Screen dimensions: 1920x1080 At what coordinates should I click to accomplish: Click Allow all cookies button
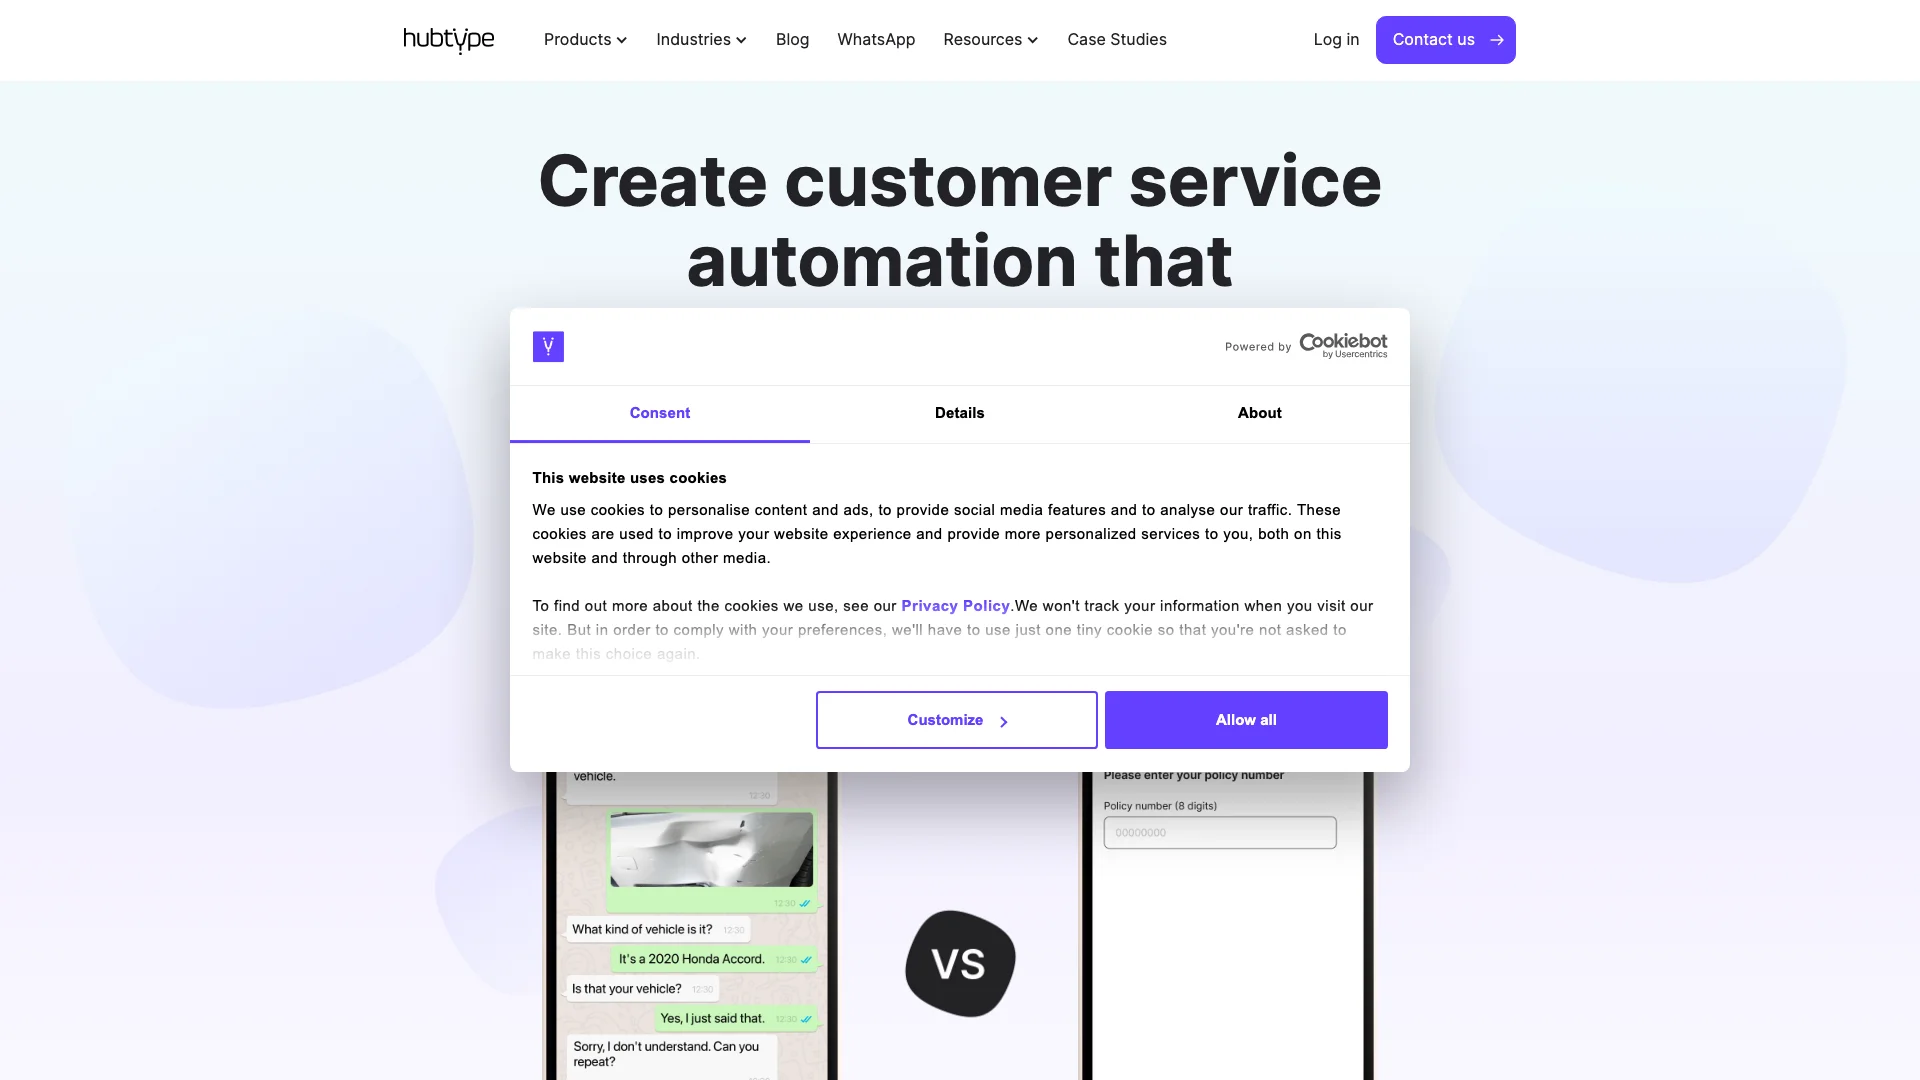click(x=1245, y=720)
